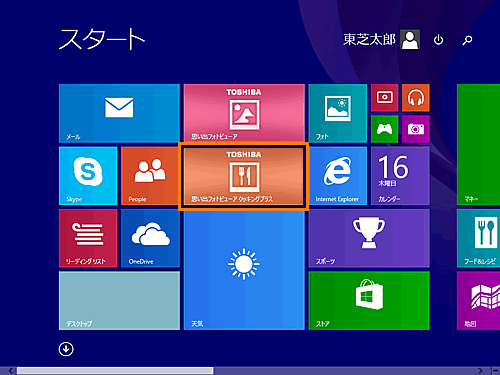Launch the Skype tile
The width and height of the screenshot is (500, 375).
[x=88, y=176]
